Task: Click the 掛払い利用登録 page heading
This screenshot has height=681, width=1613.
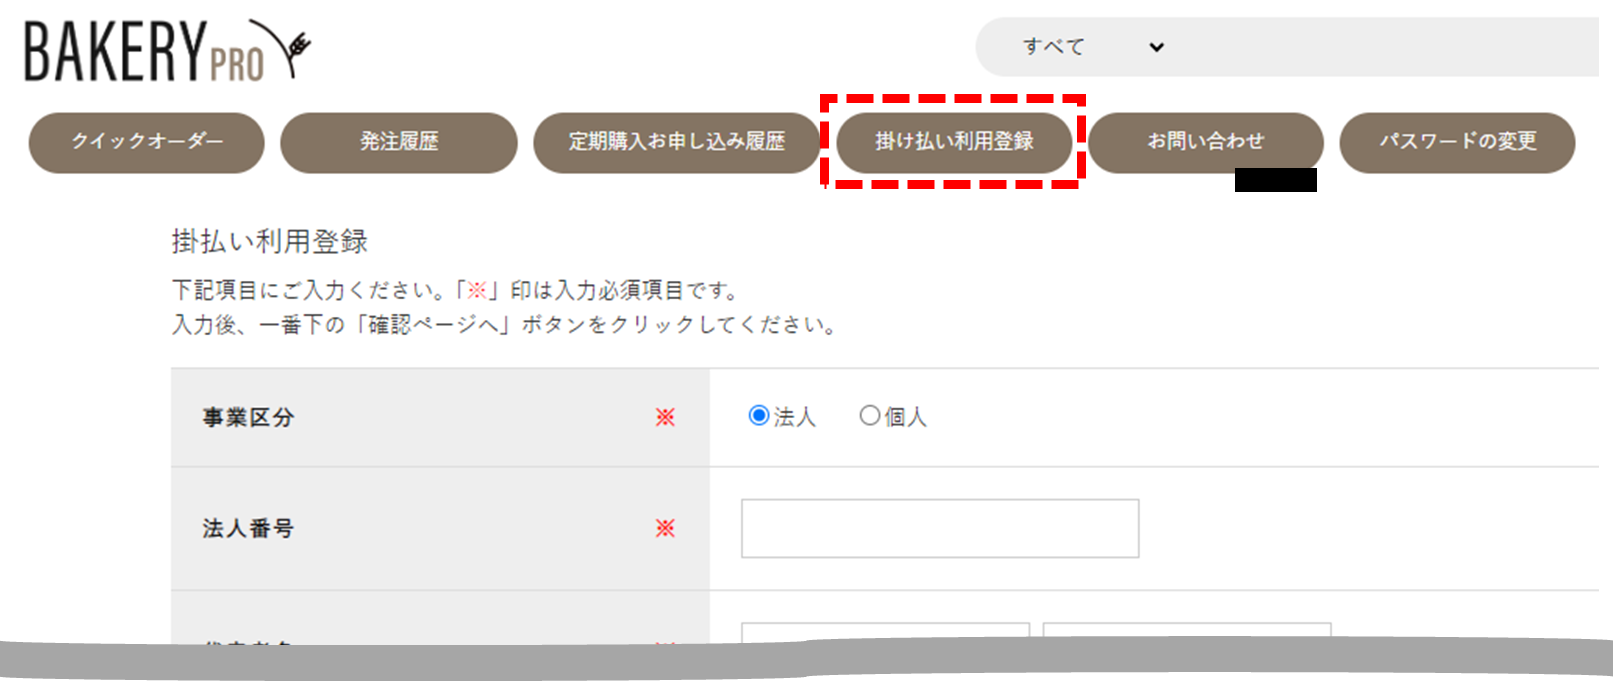Action: coord(270,241)
